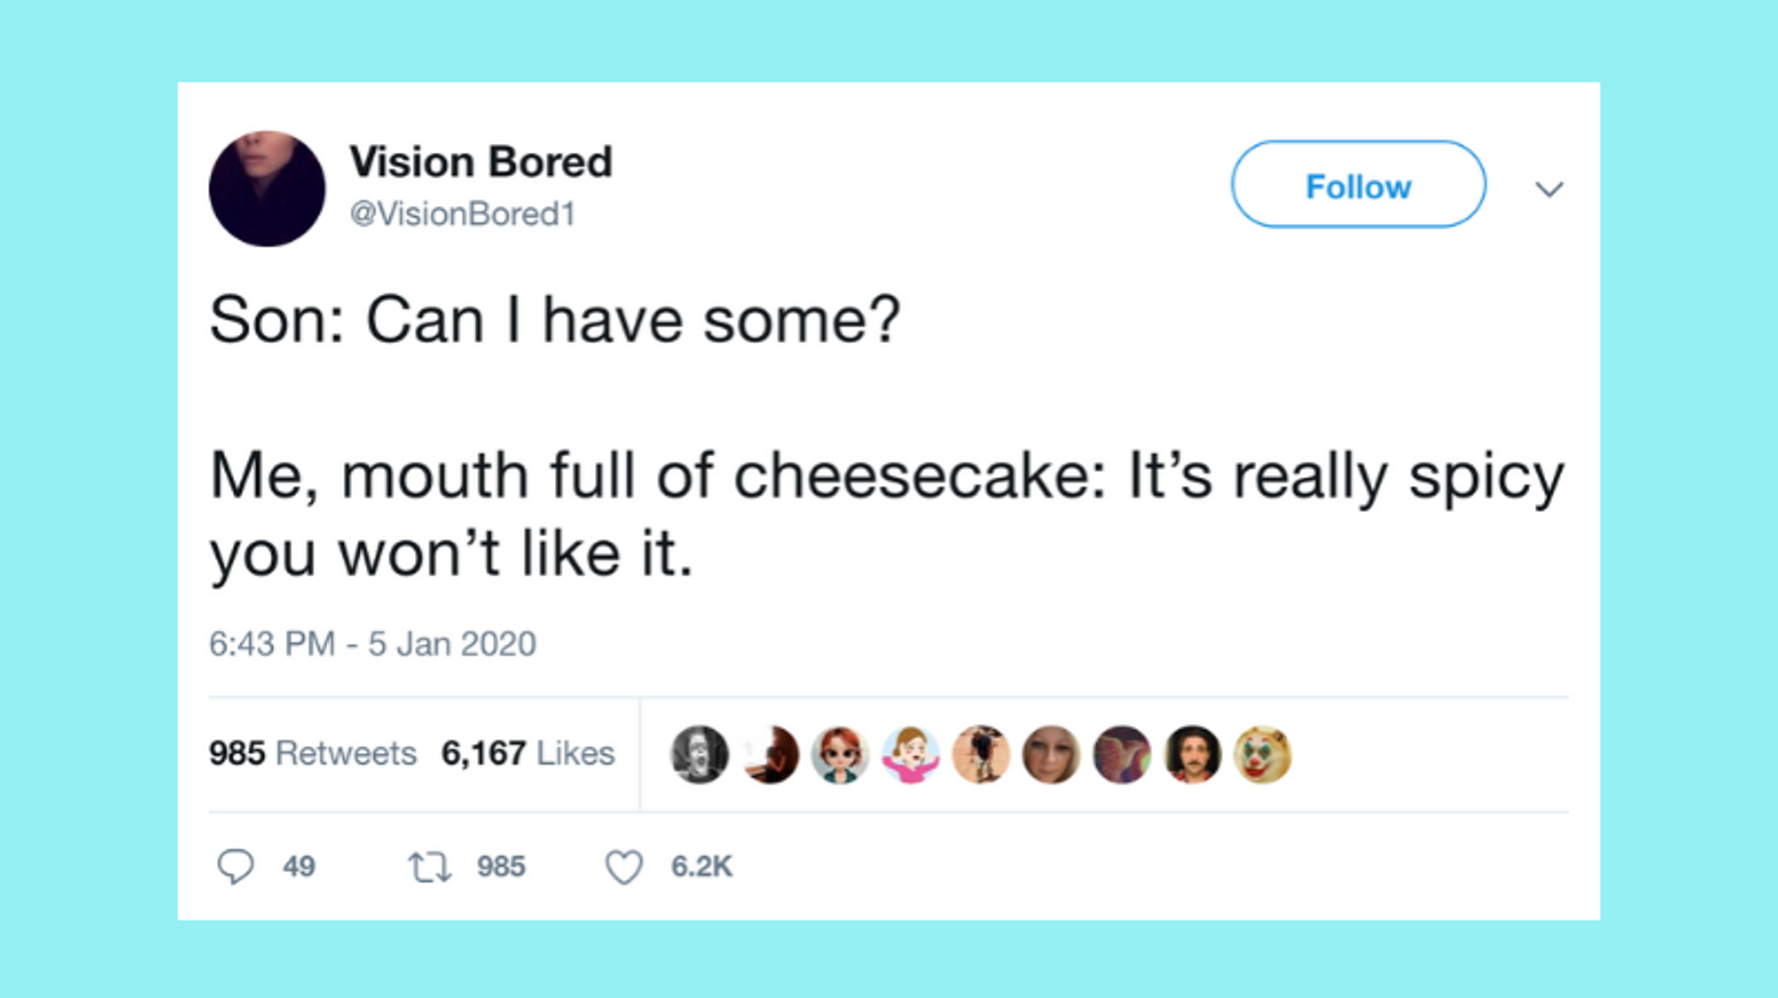This screenshot has width=1778, height=998.
Task: Click the cartoon girl in pink avatar
Action: (x=910, y=754)
